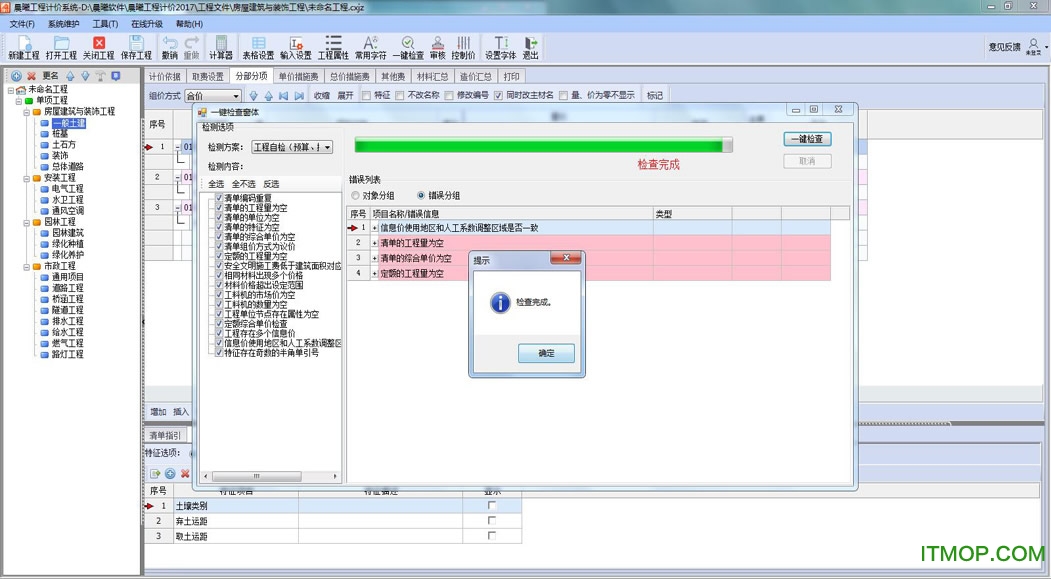Switch to the 单价措施费 tab

(x=297, y=76)
